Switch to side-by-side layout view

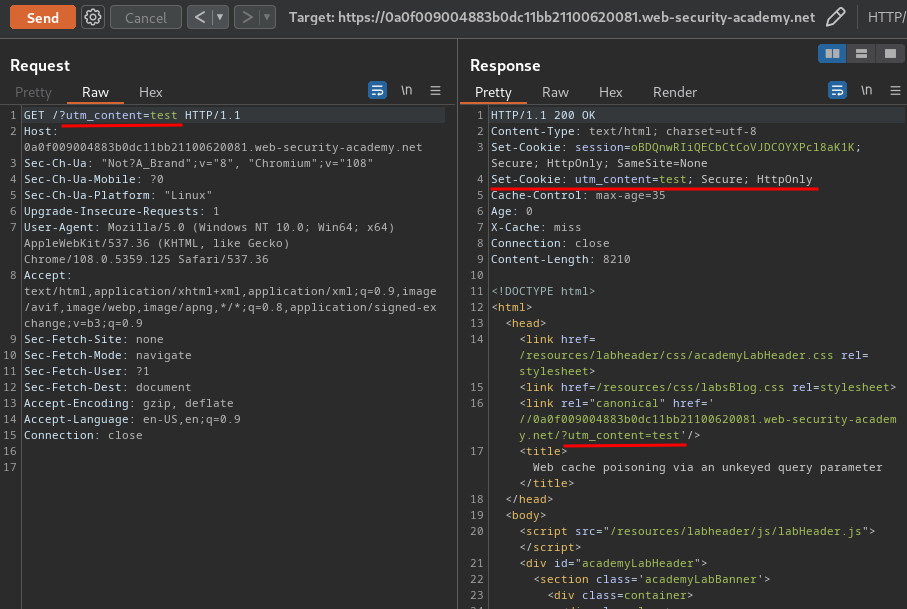[832, 54]
